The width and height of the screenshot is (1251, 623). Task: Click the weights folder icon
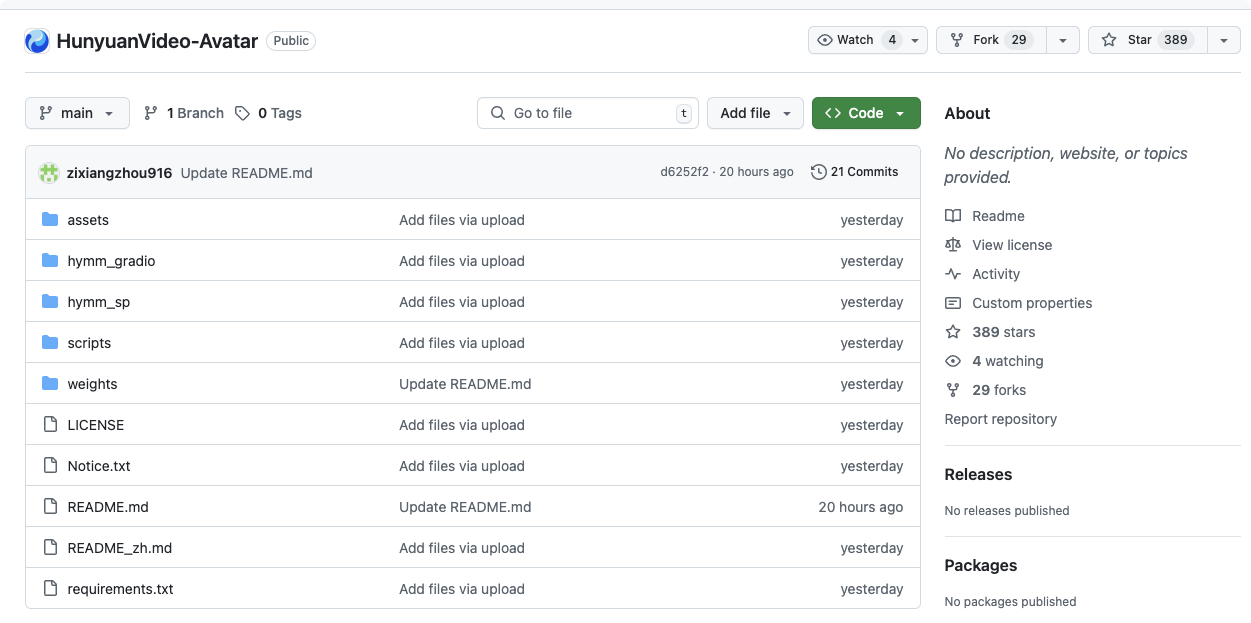[50, 384]
